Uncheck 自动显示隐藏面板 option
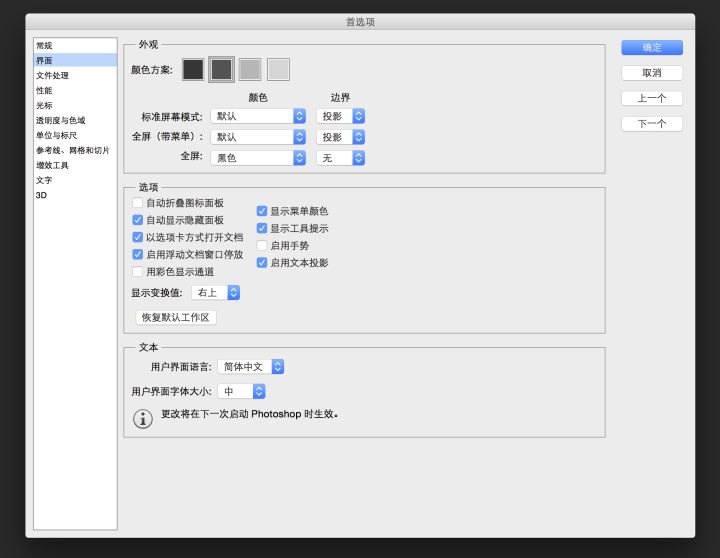The height and width of the screenshot is (558, 720). point(138,220)
